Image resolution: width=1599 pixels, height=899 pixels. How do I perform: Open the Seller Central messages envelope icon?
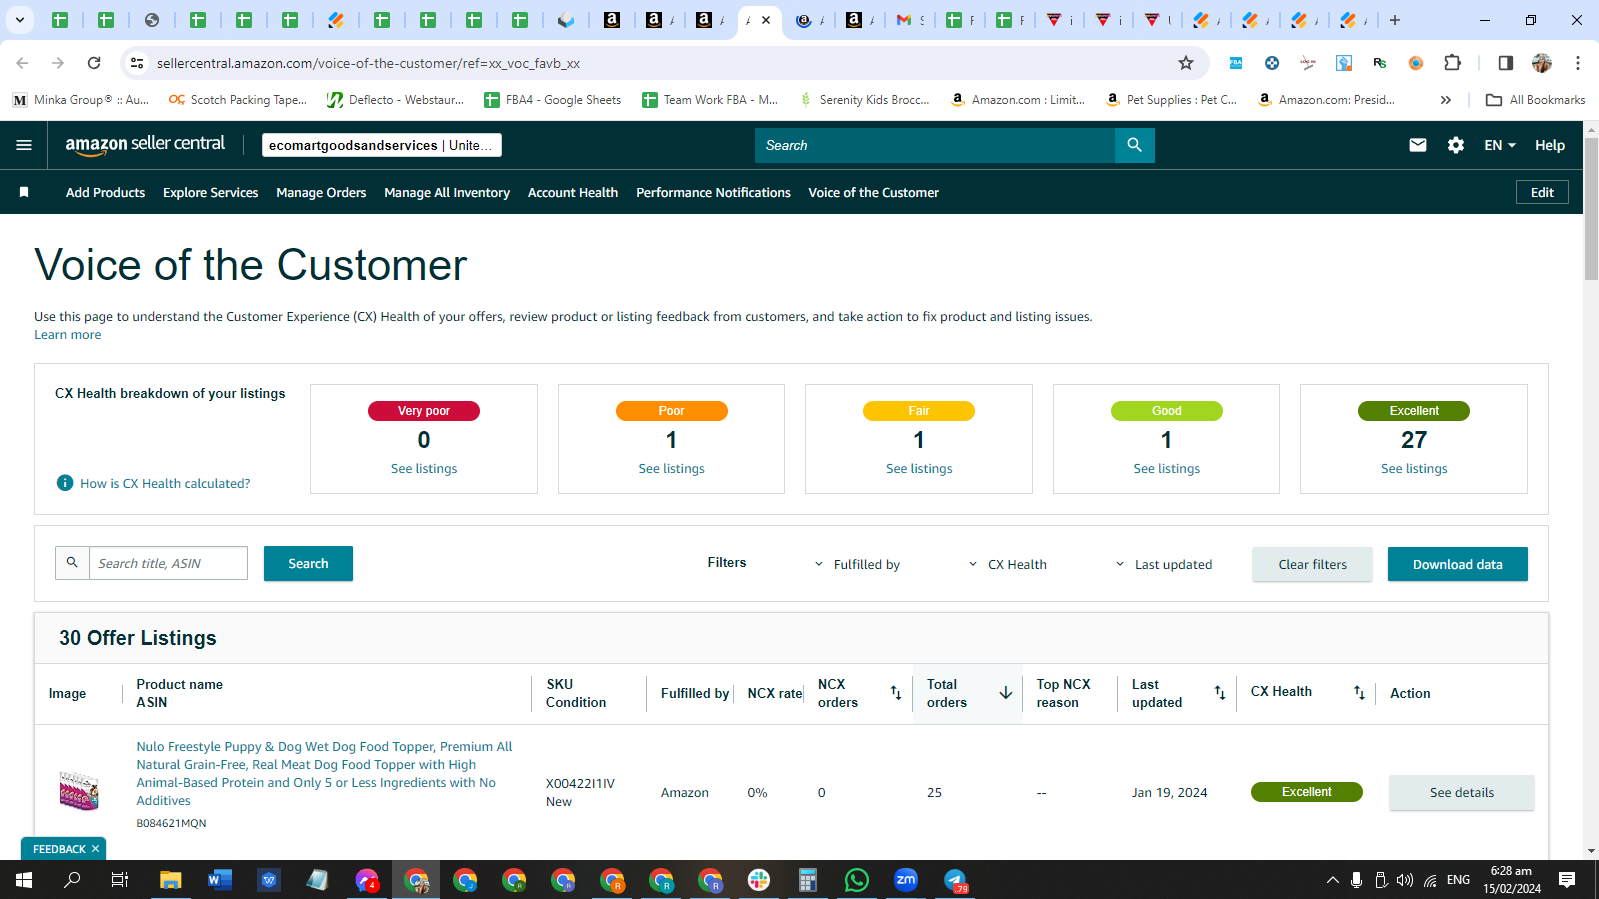[x=1418, y=145]
